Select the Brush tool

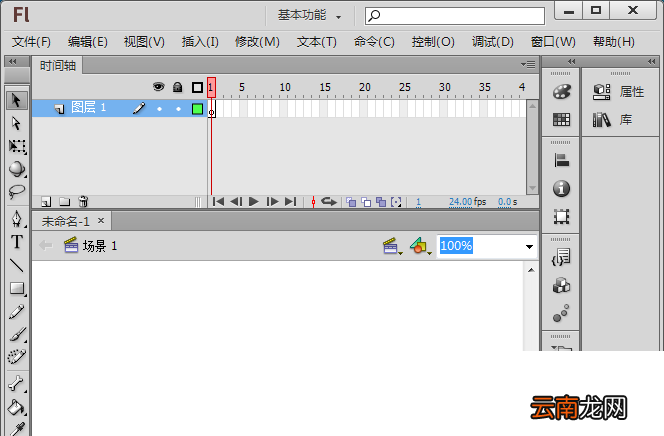(x=17, y=334)
